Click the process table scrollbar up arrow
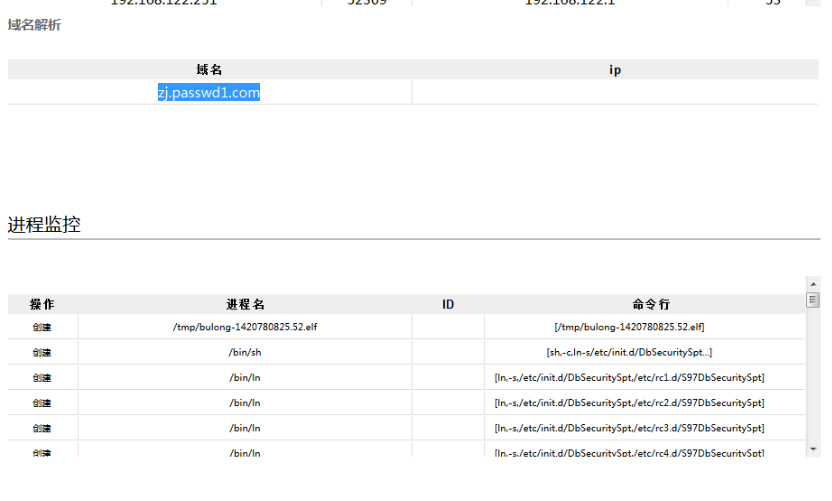This screenshot has height=501, width=832. 813,284
